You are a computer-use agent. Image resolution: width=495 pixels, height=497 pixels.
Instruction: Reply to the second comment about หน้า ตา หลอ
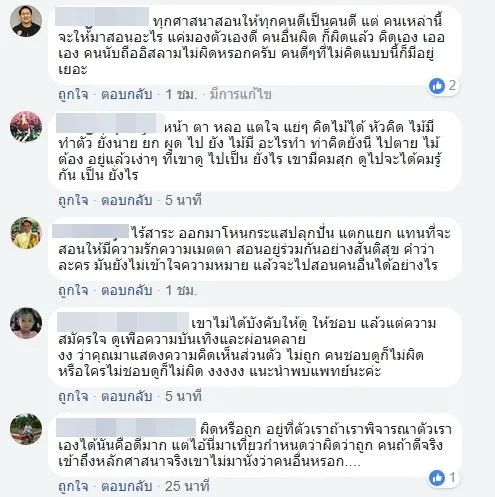pos(127,200)
